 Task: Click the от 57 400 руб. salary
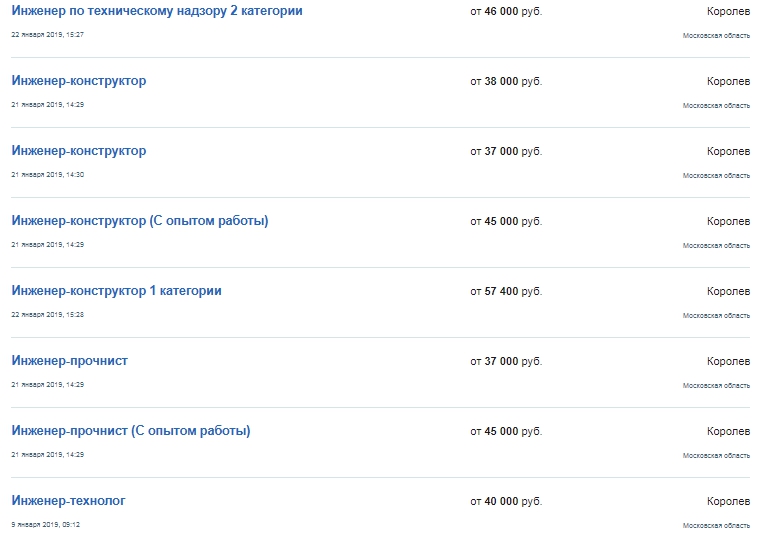tap(506, 291)
